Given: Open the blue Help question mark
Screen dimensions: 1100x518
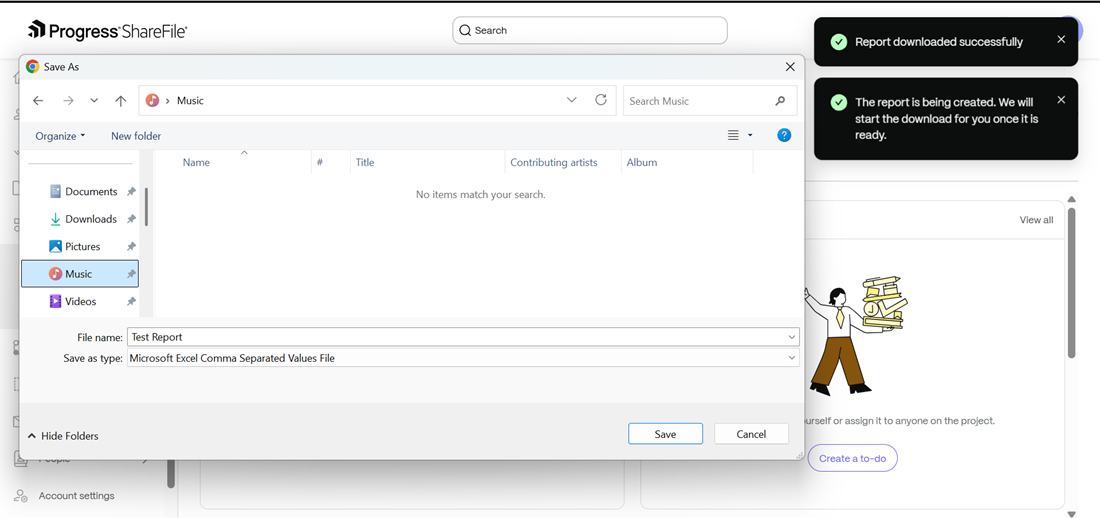Looking at the screenshot, I should tap(784, 135).
